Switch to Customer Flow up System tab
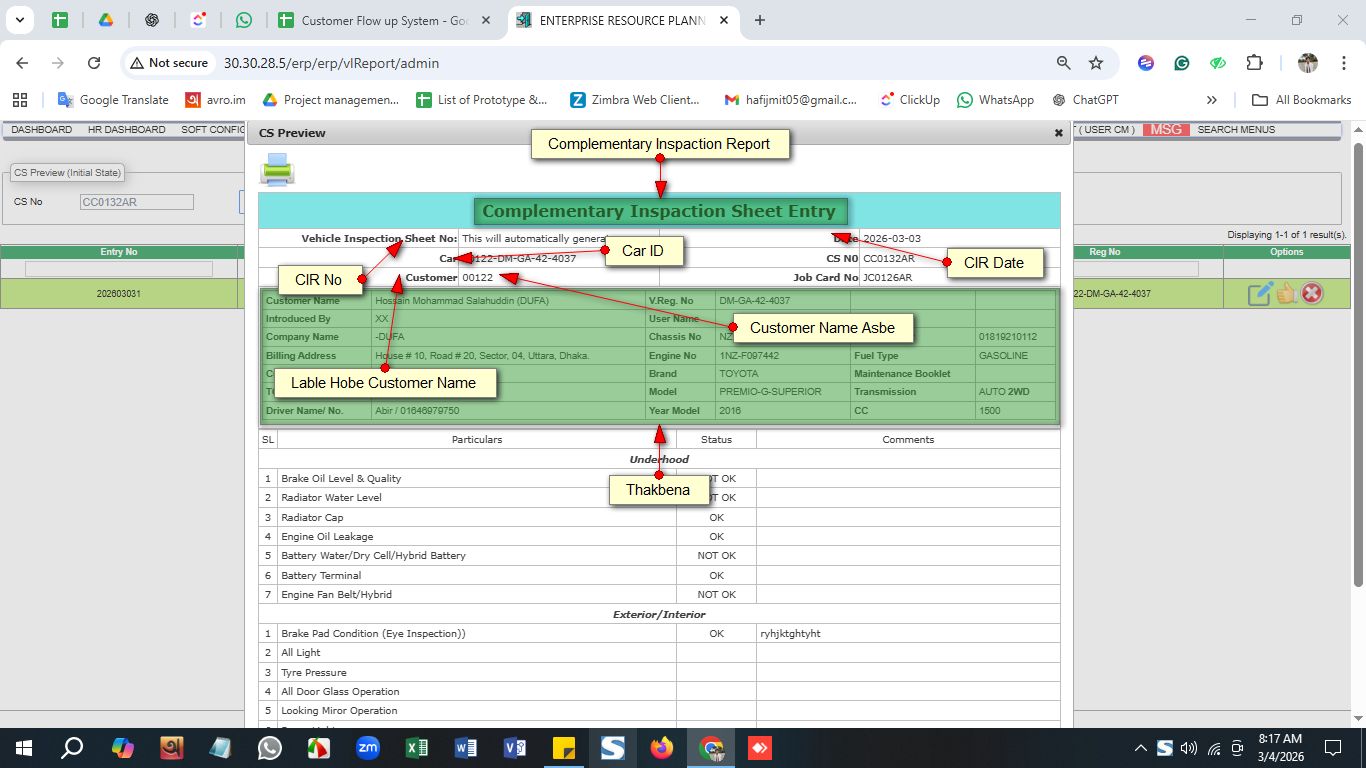Viewport: 1366px width, 768px height. [x=385, y=20]
